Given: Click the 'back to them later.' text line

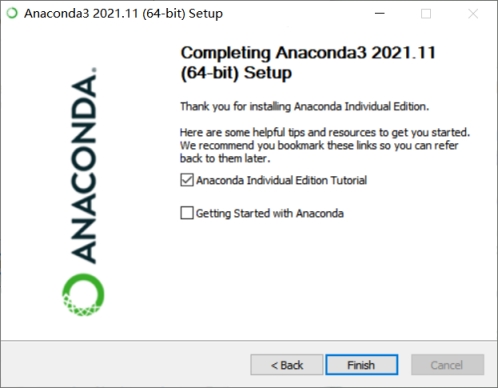Looking at the screenshot, I should pyautogui.click(x=225, y=158).
